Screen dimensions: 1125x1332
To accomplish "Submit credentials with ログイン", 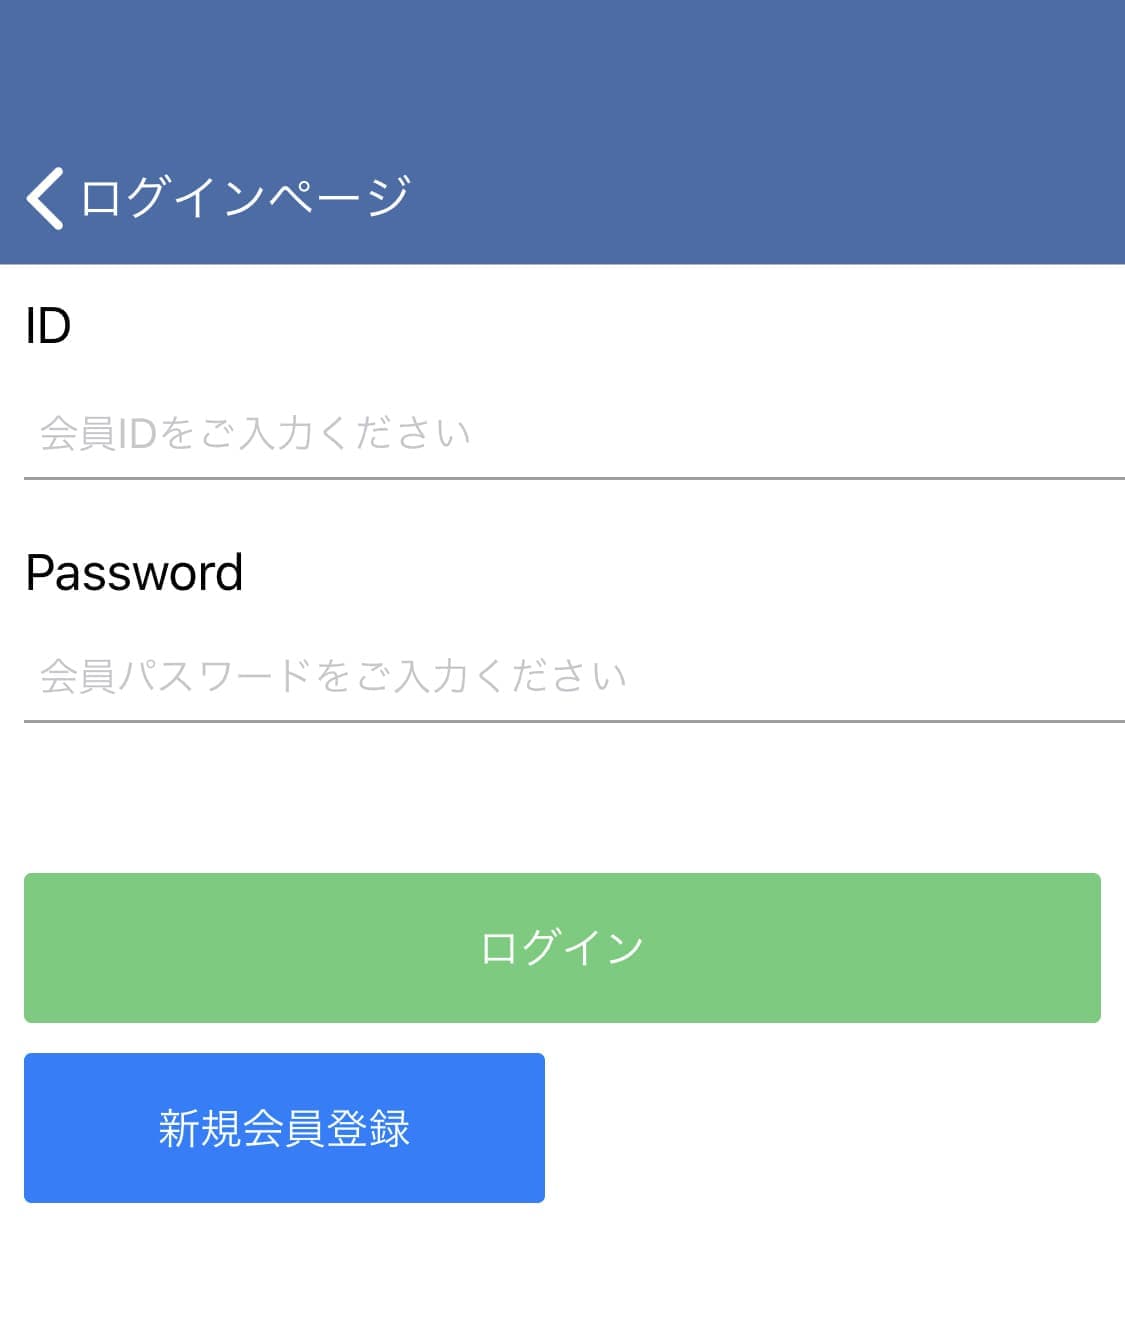I will click(x=562, y=948).
